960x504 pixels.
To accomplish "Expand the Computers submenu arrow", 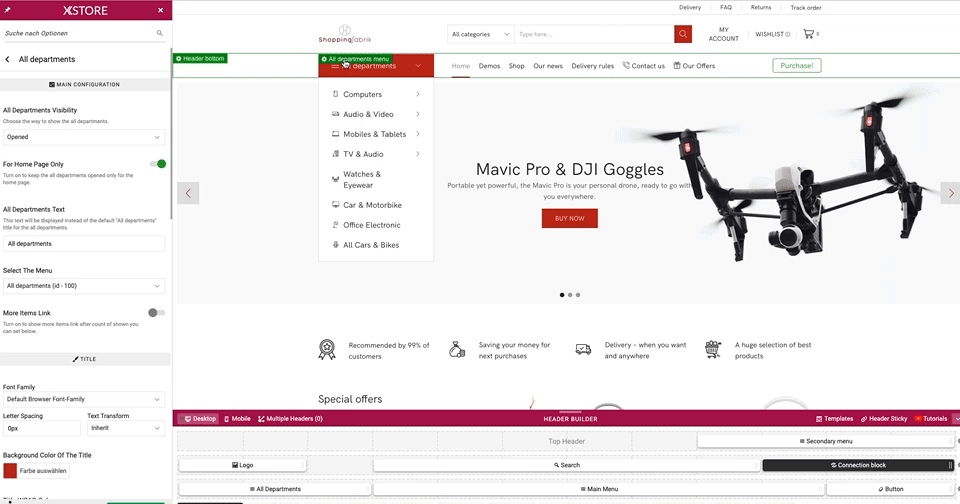I will tap(418, 94).
